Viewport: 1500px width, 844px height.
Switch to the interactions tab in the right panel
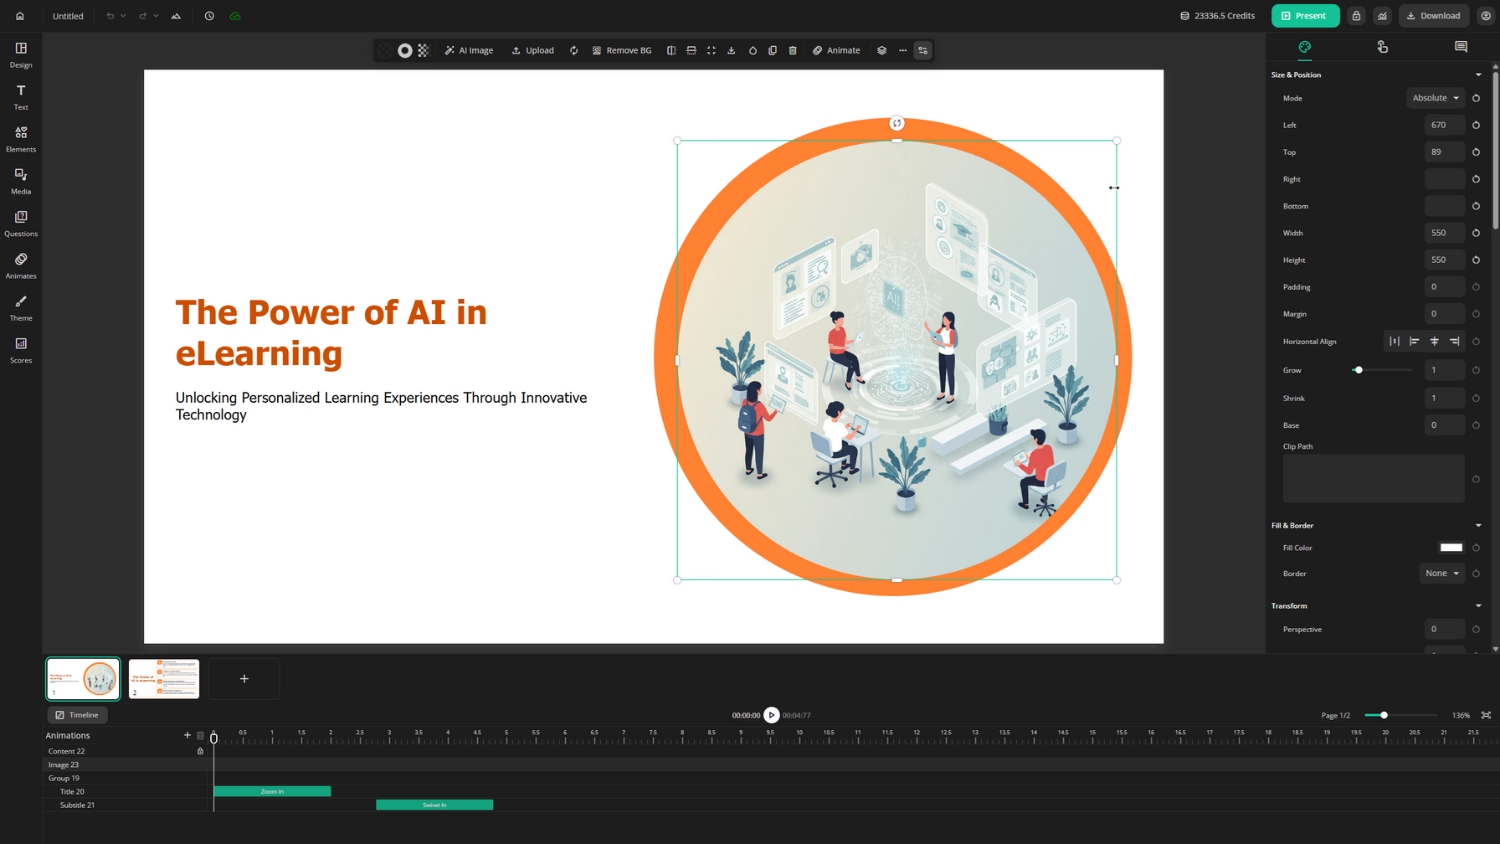(1382, 47)
